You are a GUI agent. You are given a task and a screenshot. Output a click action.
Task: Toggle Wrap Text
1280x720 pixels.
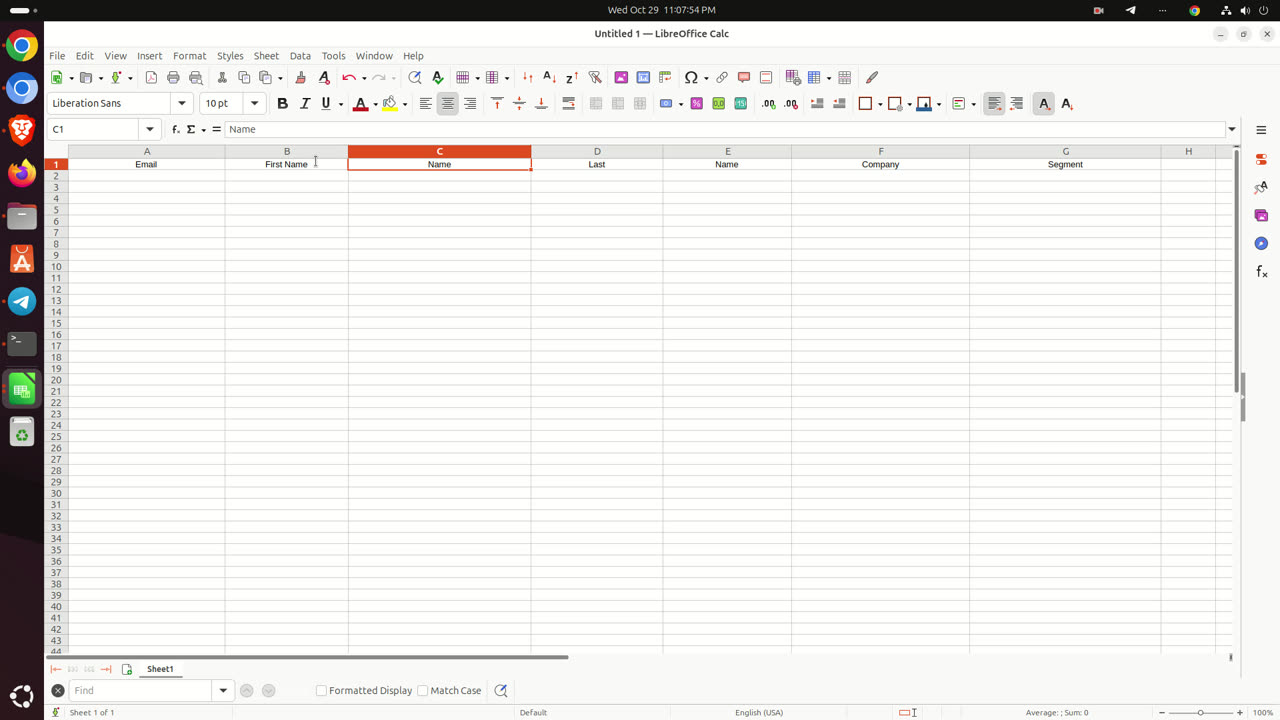point(568,103)
